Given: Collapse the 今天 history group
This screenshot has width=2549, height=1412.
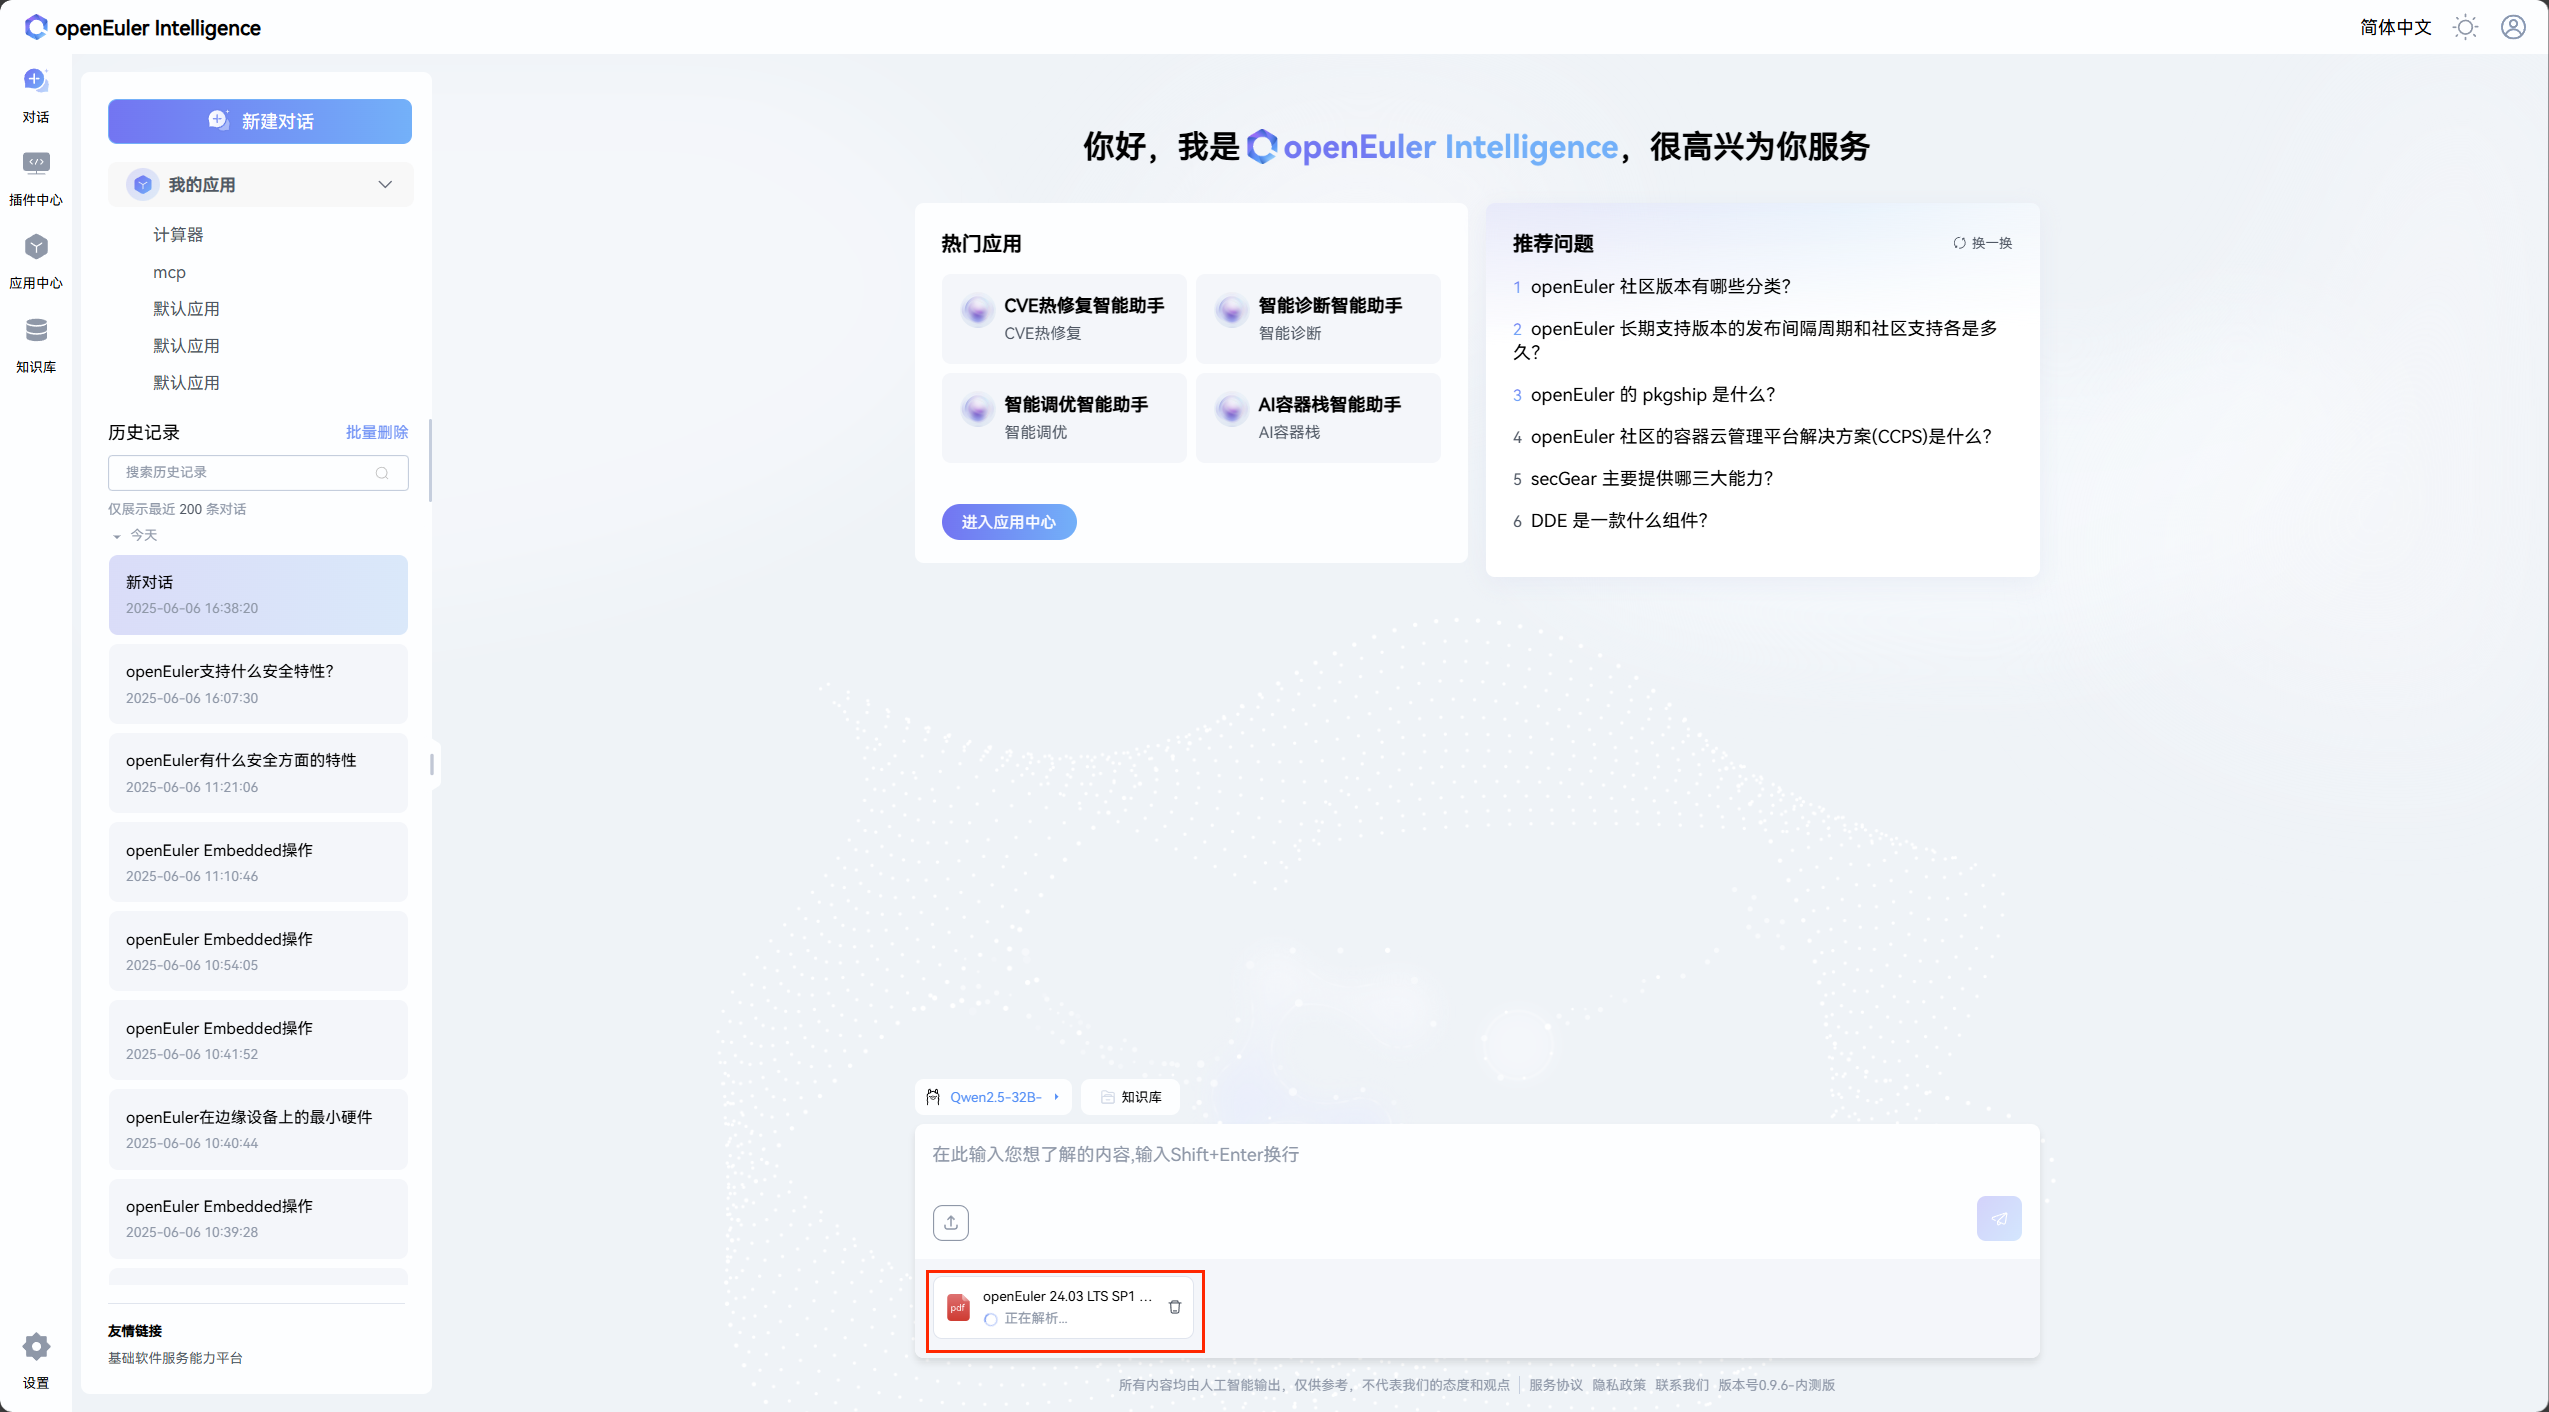Looking at the screenshot, I should [117, 536].
